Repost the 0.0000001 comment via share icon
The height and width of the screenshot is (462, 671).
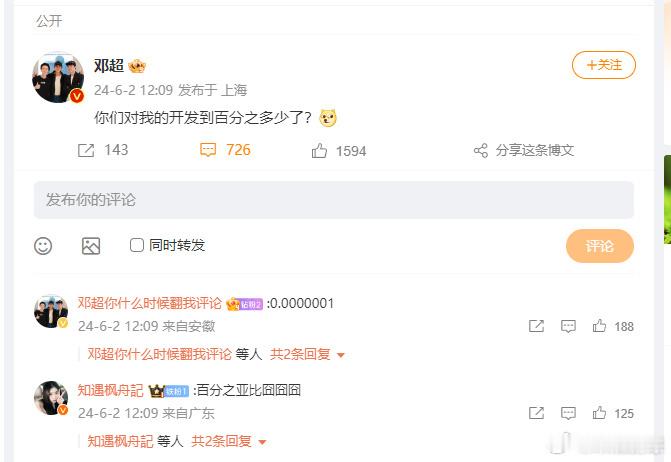[x=536, y=326]
